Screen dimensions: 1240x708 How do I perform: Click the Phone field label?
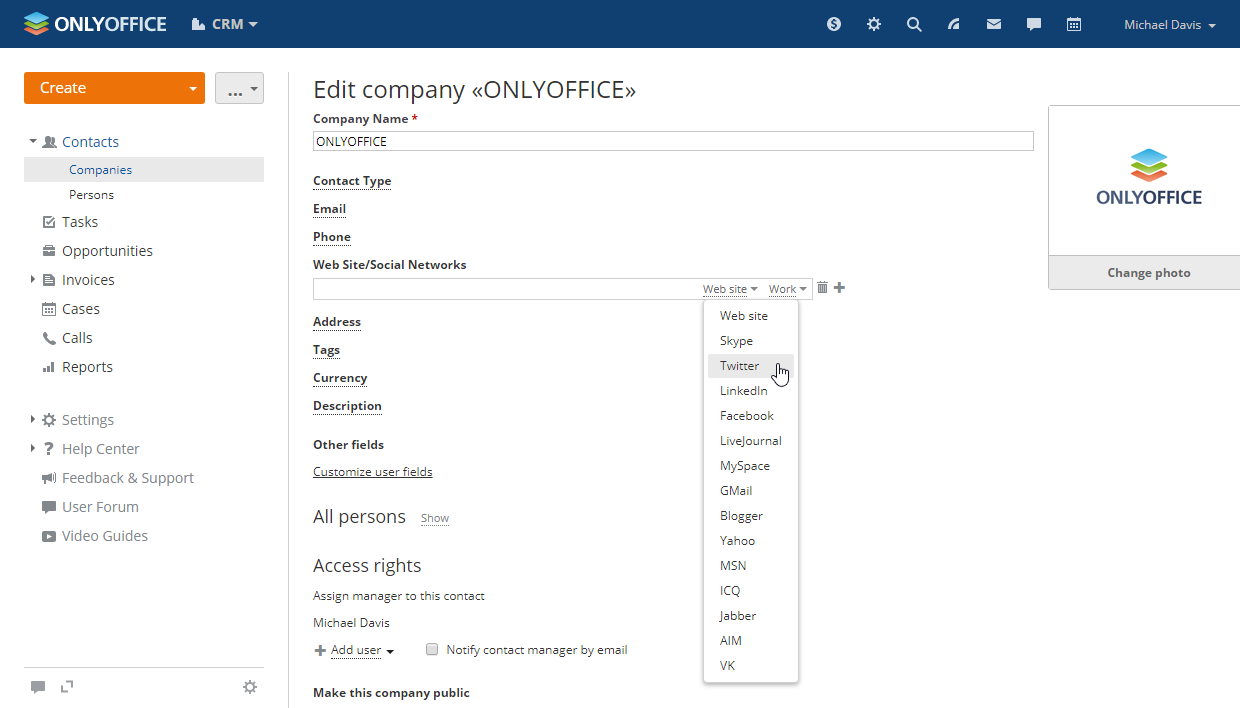tap(332, 237)
